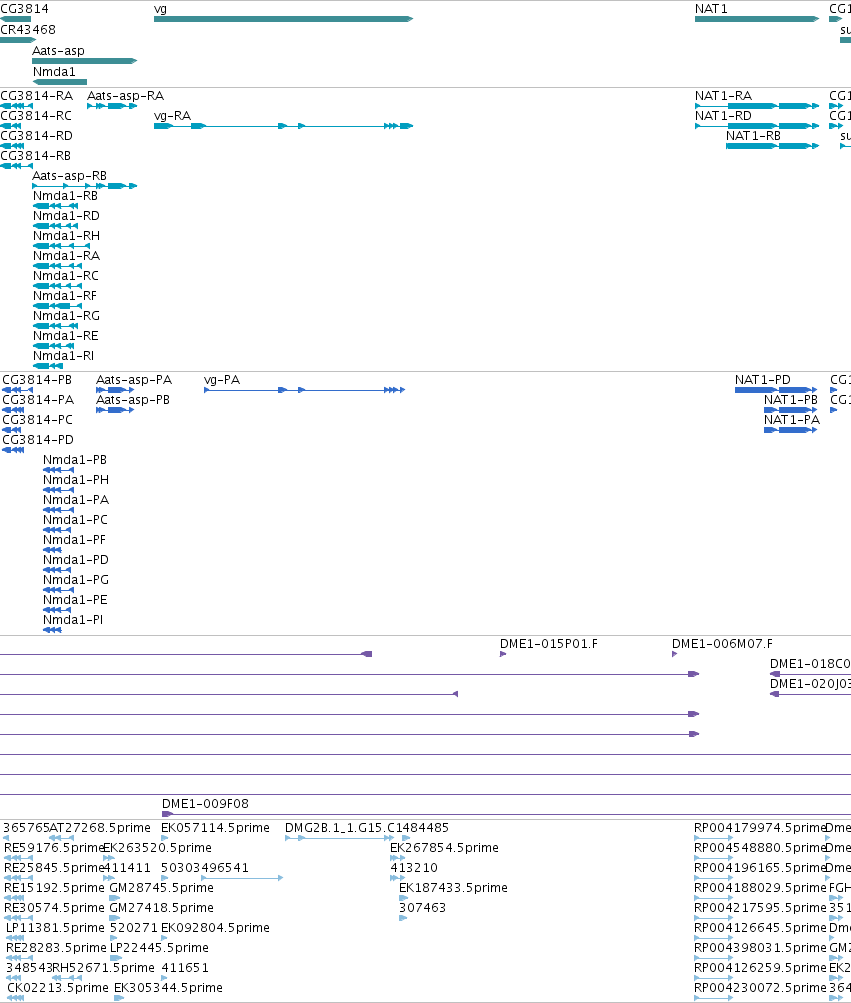Viewport: 851px width, 1003px height.
Task: Click the Nmda1-PE protein label
Action: click(75, 599)
